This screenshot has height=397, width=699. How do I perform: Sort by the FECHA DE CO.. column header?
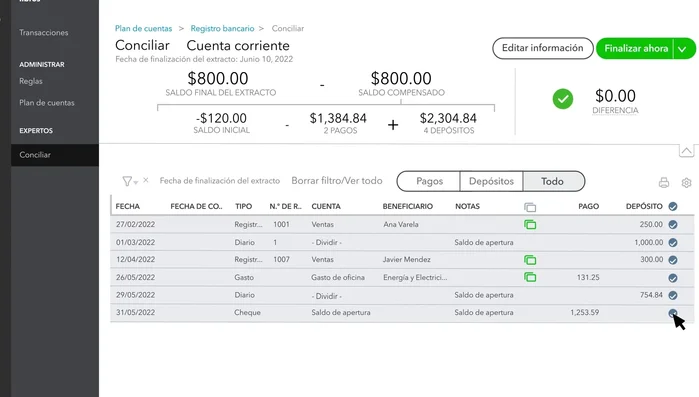(196, 206)
